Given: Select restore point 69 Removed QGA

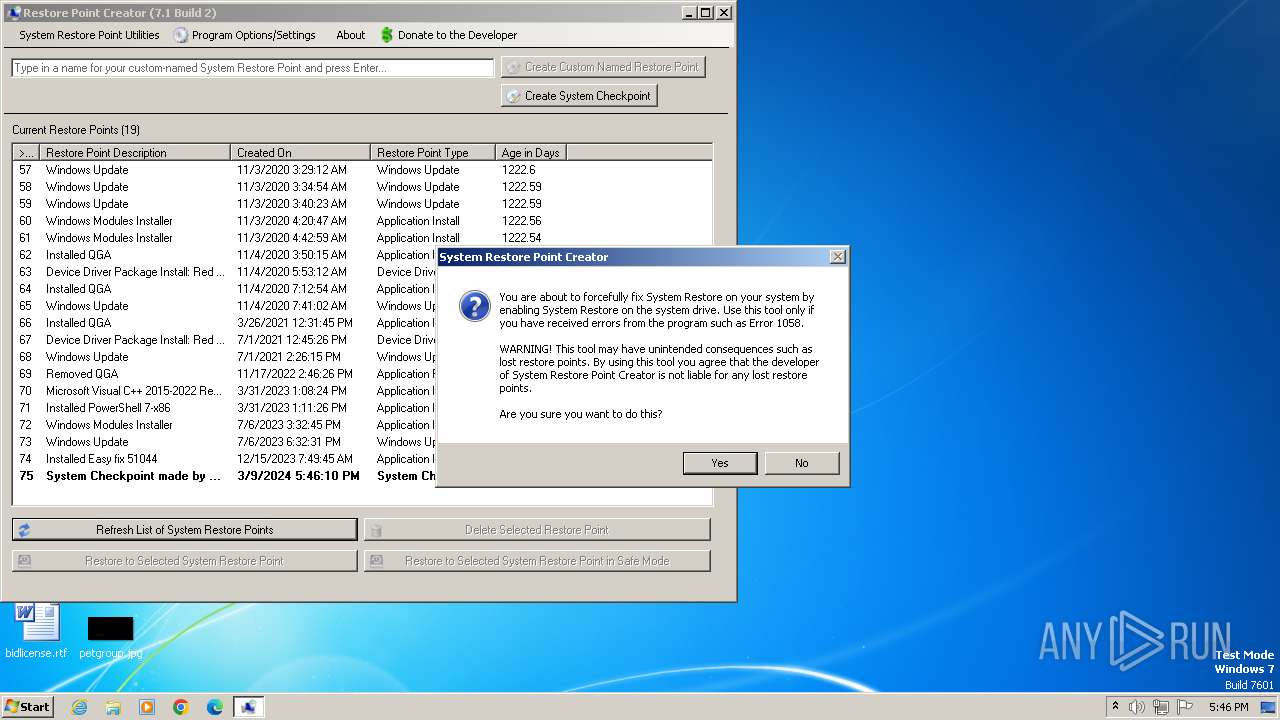Looking at the screenshot, I should tap(225, 374).
